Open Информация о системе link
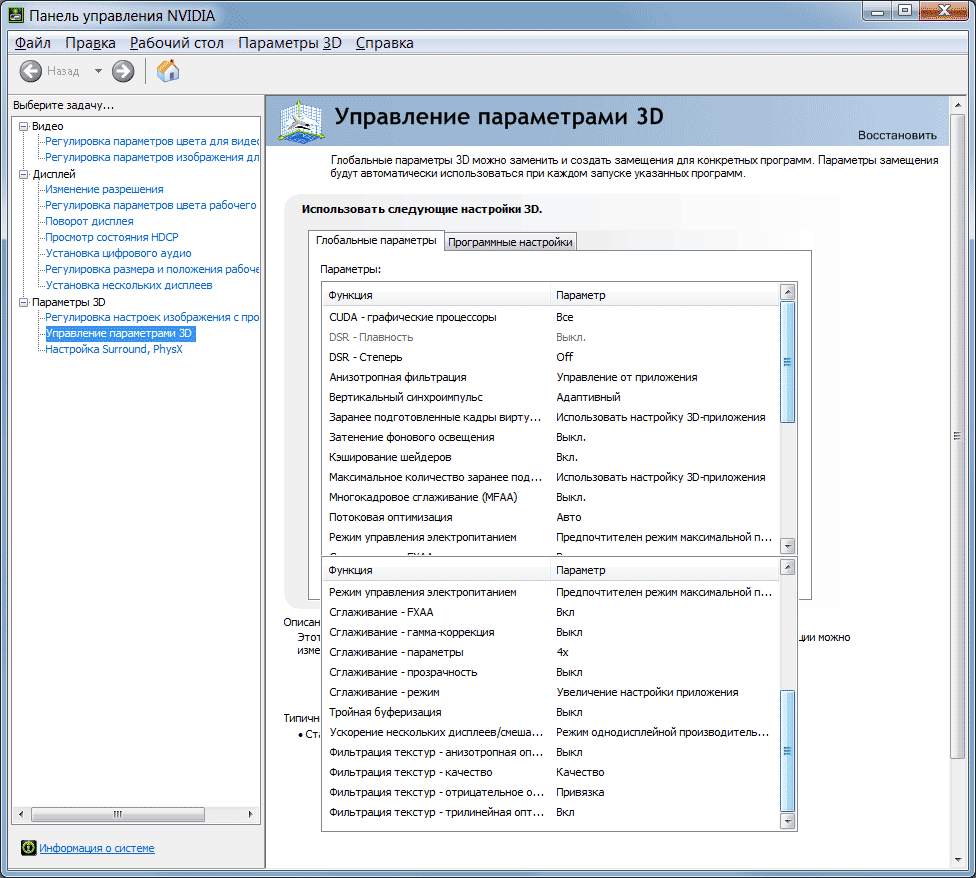Screen dimensions: 976x878 click(x=97, y=848)
